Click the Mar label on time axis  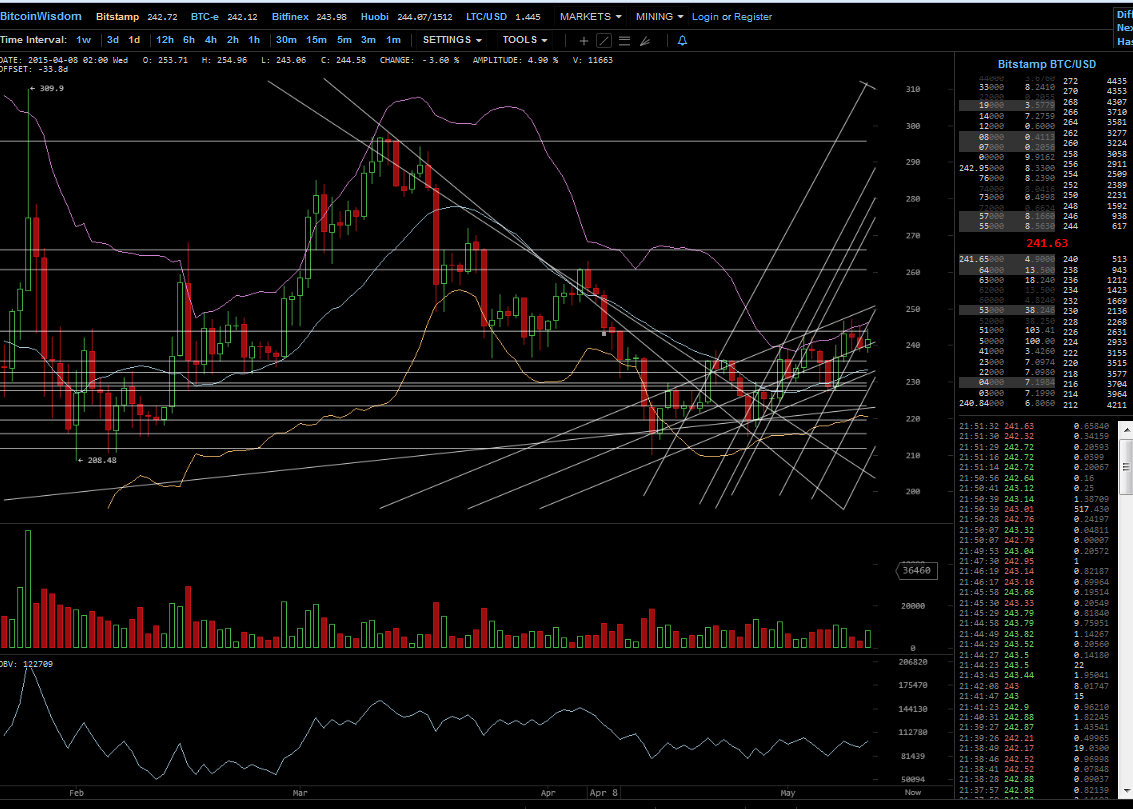[300, 792]
